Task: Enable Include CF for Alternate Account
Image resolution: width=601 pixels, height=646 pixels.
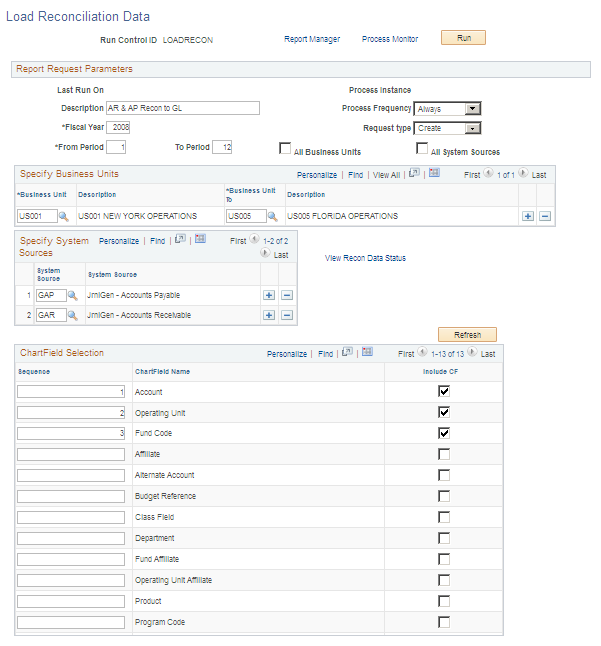Action: 444,475
